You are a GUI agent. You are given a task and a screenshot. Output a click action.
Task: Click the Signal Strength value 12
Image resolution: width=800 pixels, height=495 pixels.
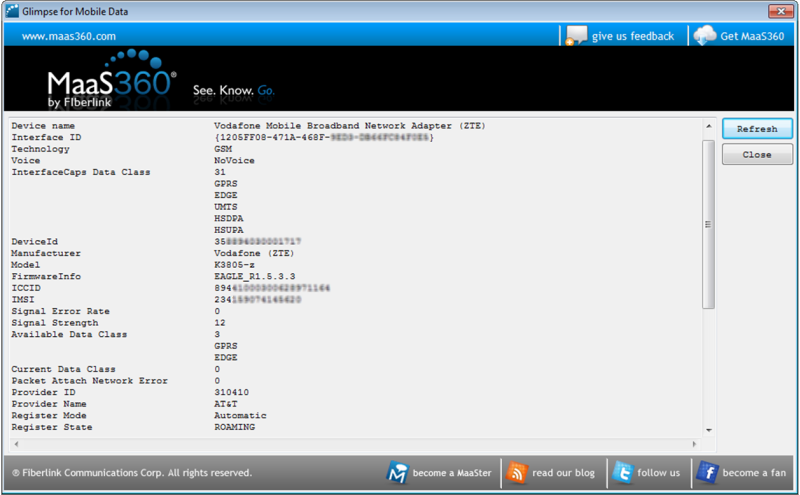point(220,323)
